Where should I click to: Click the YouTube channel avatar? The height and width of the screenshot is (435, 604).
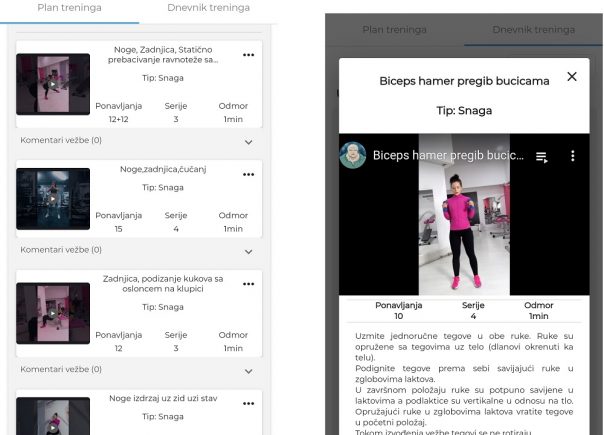click(x=353, y=156)
